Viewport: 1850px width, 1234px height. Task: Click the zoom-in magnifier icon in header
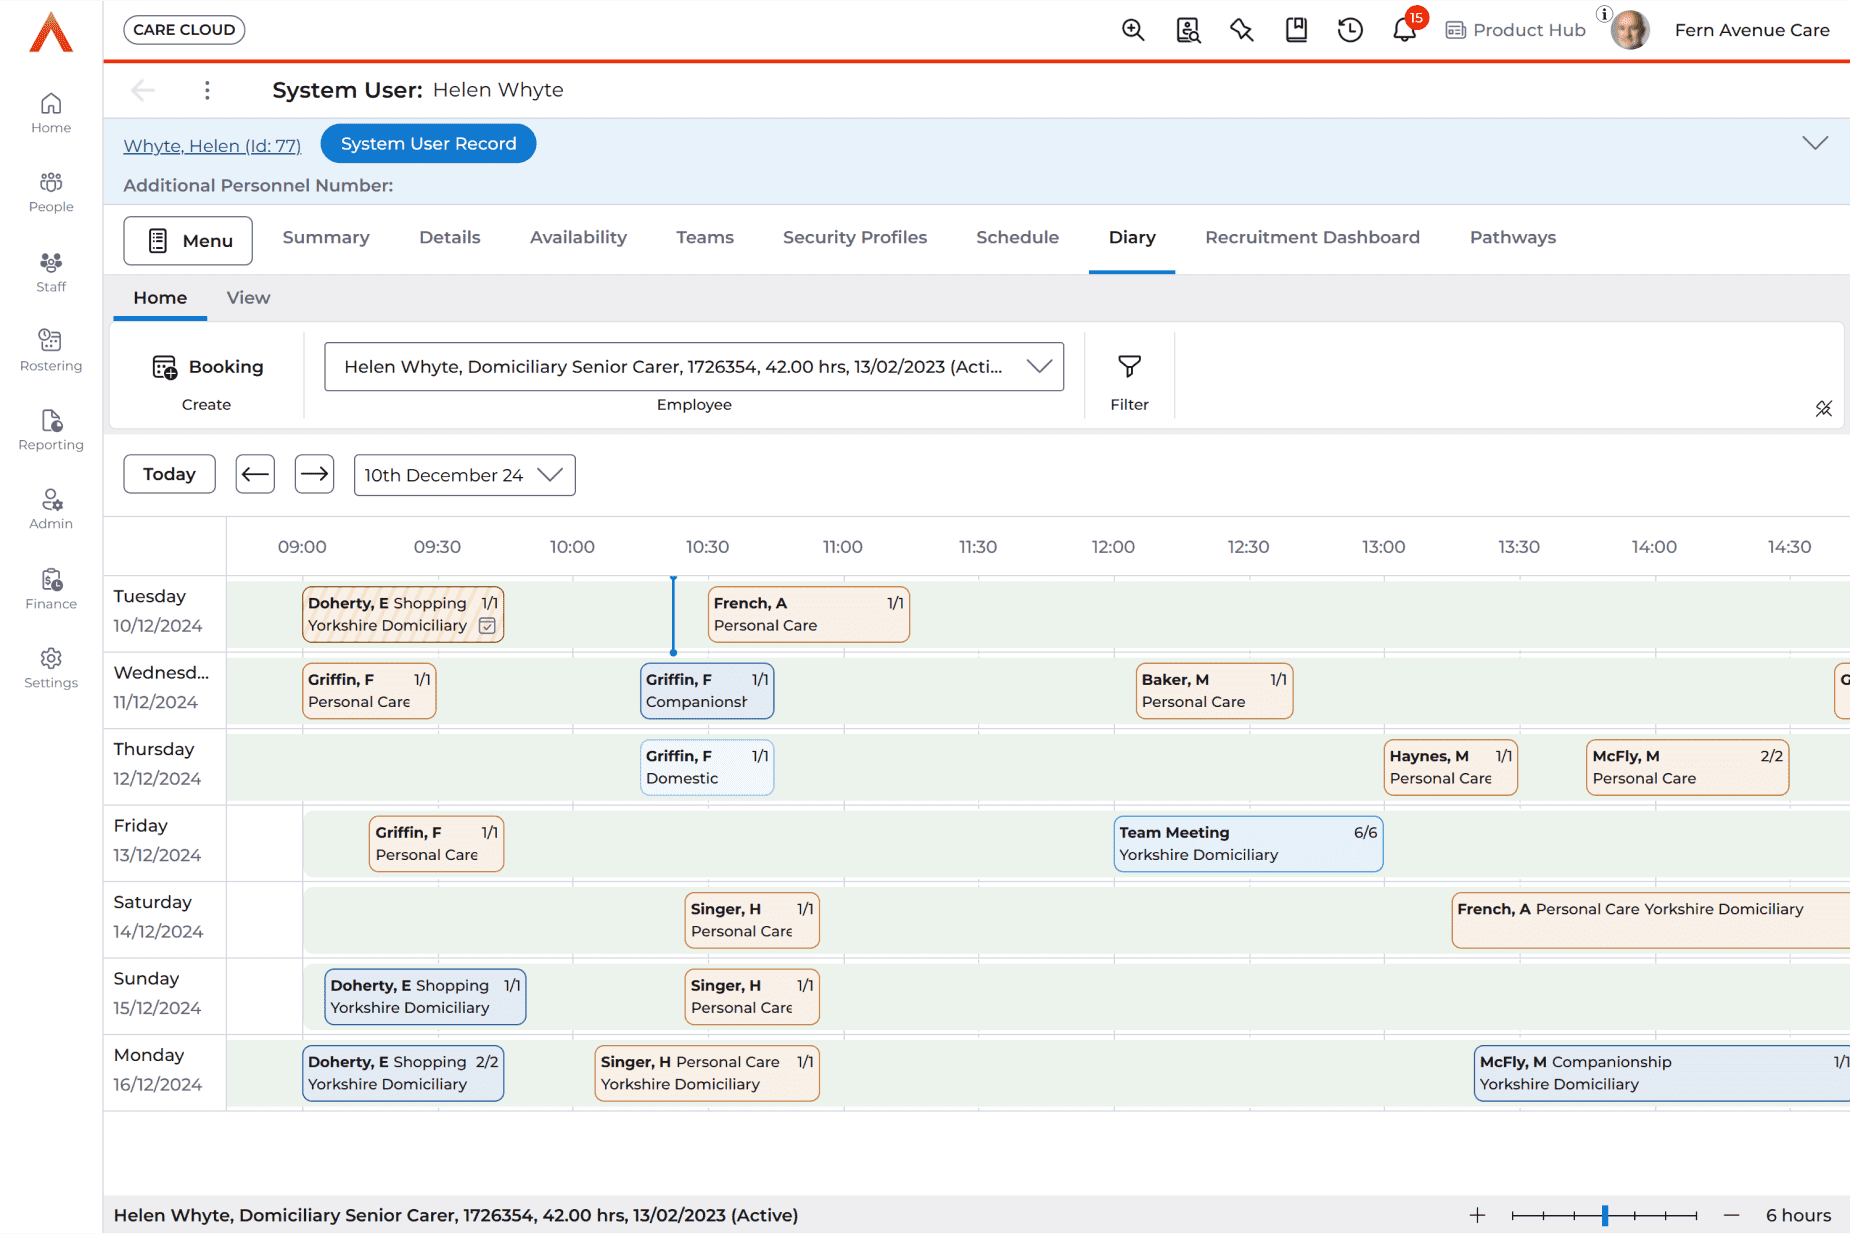pos(1133,30)
